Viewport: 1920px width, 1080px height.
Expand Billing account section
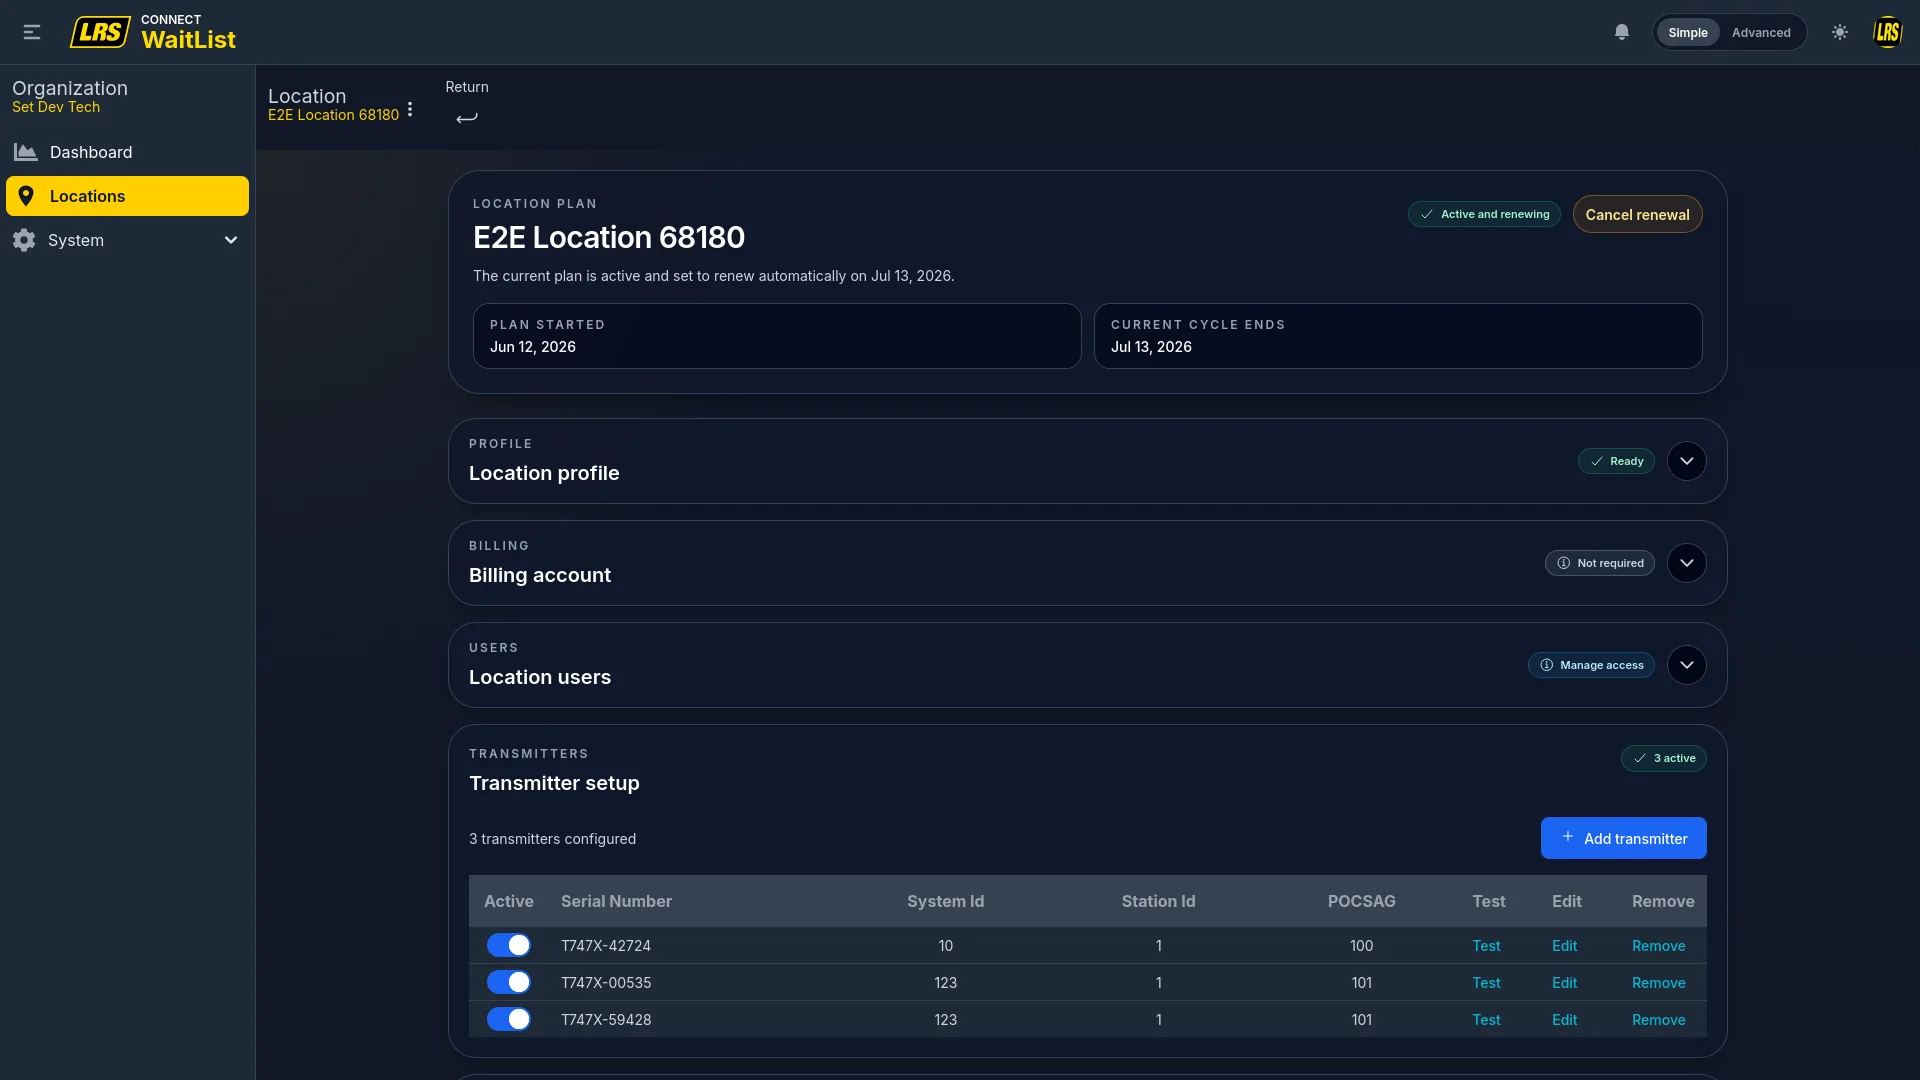tap(1687, 563)
